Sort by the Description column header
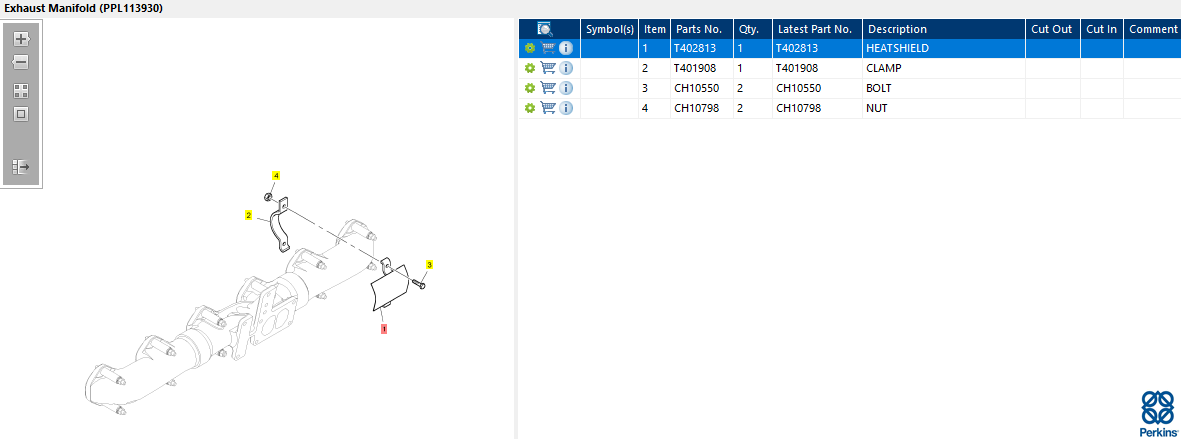Image resolution: width=1181 pixels, height=439 pixels. tap(944, 29)
